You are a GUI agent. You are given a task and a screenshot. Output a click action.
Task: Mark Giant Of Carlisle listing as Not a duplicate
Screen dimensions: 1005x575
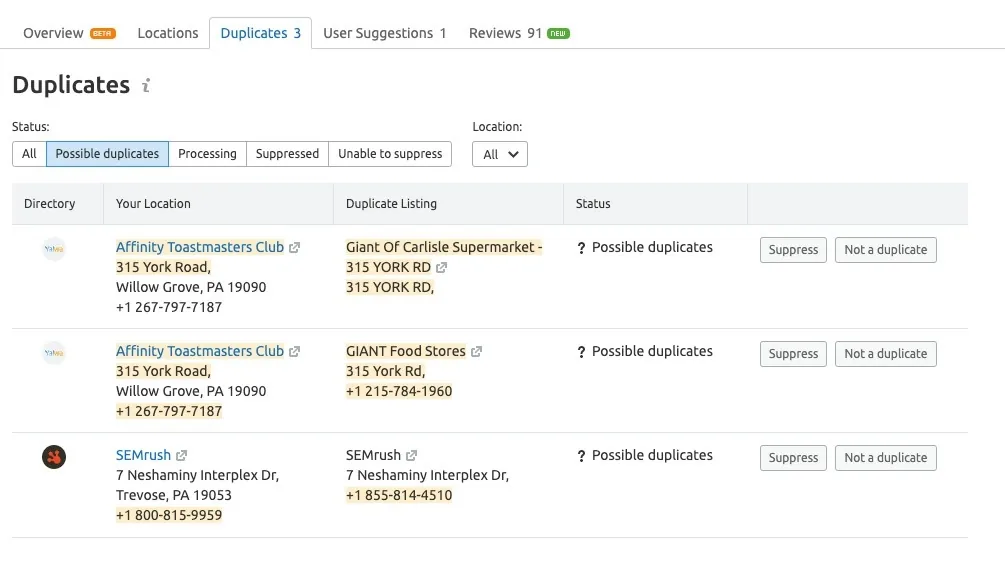tap(886, 250)
